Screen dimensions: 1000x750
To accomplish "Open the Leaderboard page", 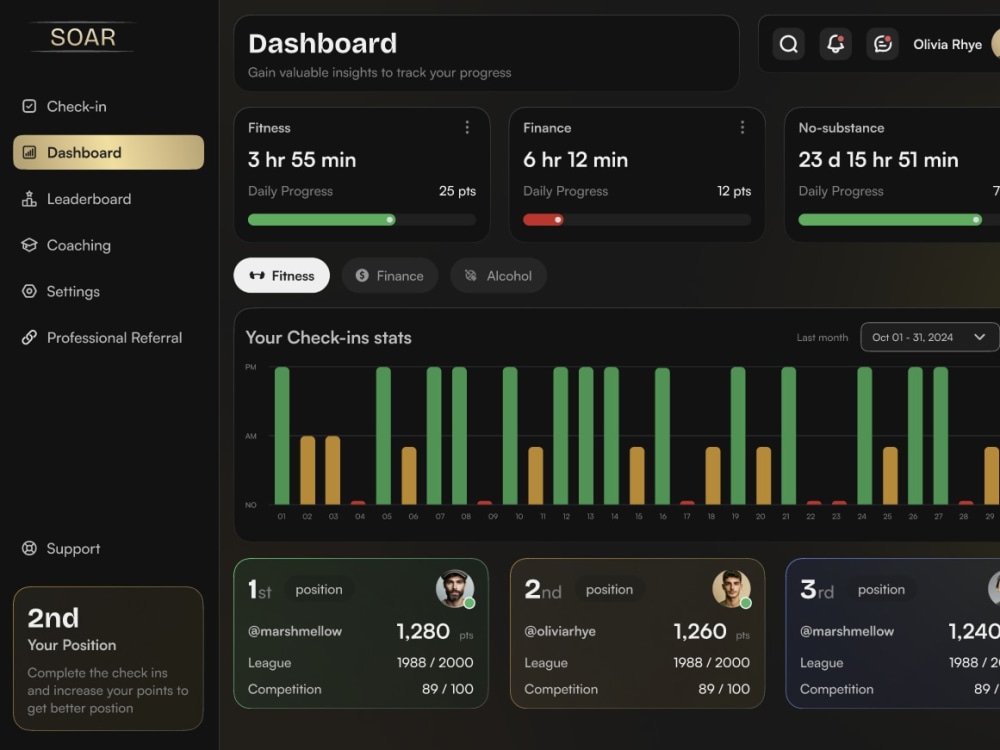I will click(x=108, y=199).
